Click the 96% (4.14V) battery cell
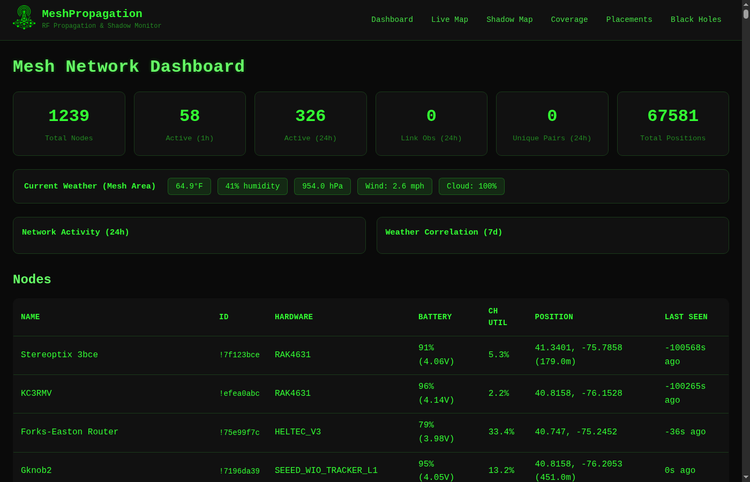 tap(436, 393)
